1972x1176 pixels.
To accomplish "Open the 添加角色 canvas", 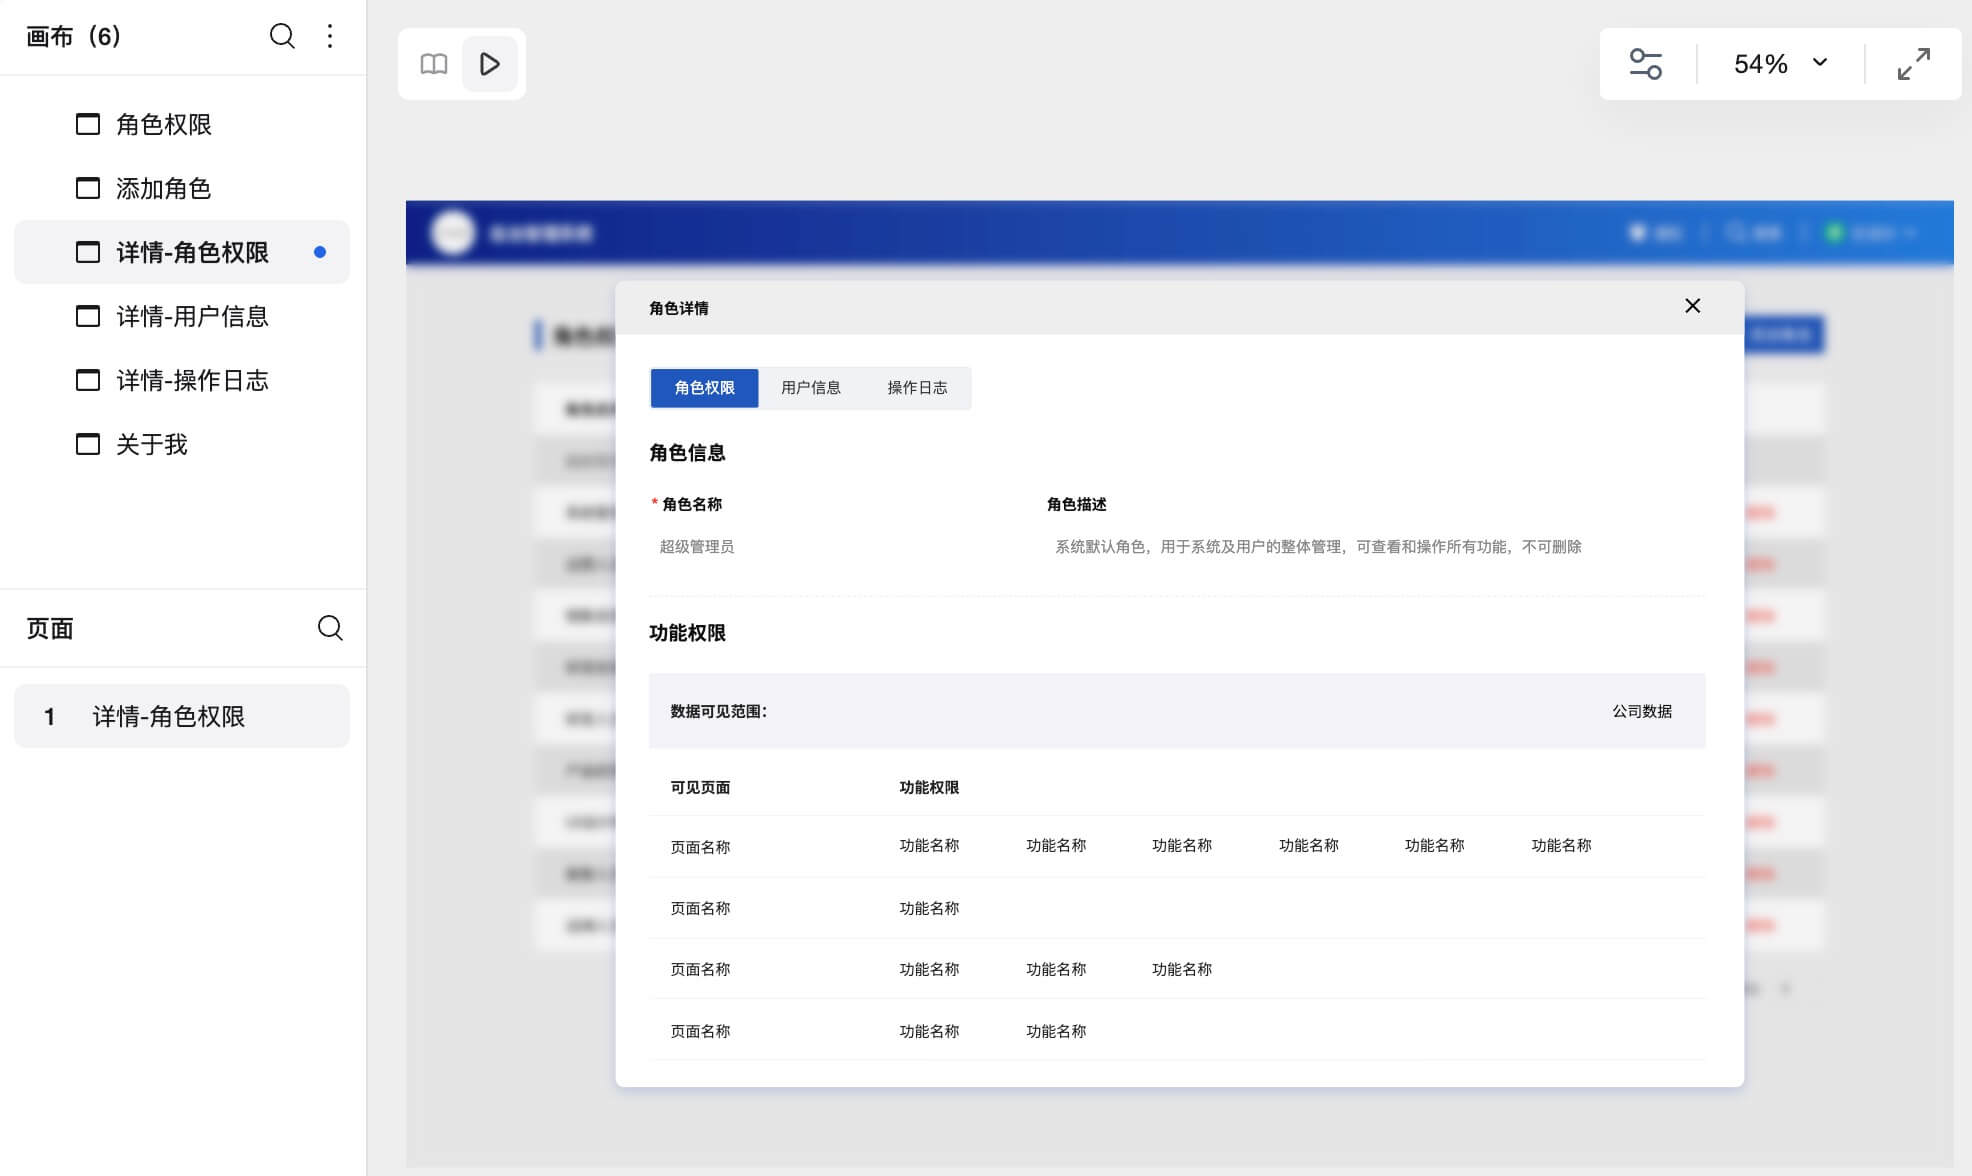I will pos(163,188).
